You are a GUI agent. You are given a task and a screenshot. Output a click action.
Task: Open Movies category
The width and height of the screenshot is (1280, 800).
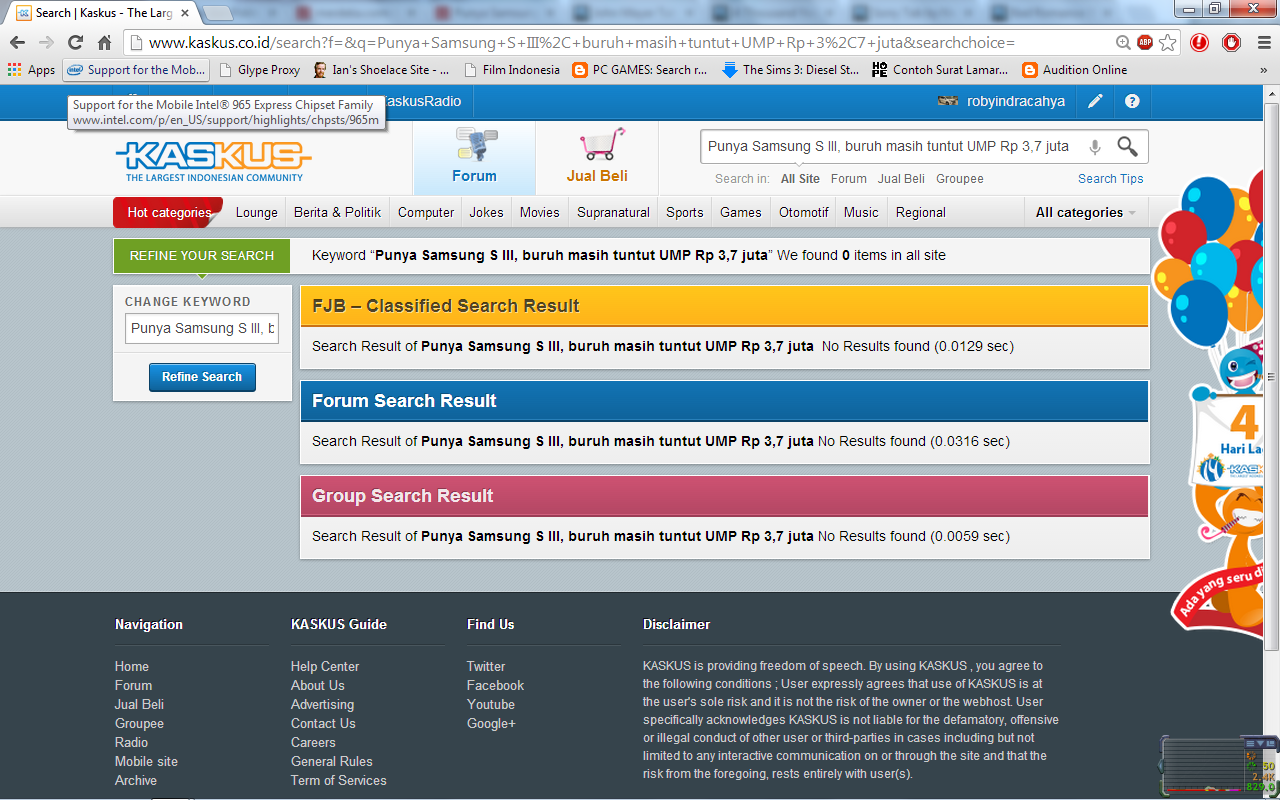pyautogui.click(x=540, y=212)
